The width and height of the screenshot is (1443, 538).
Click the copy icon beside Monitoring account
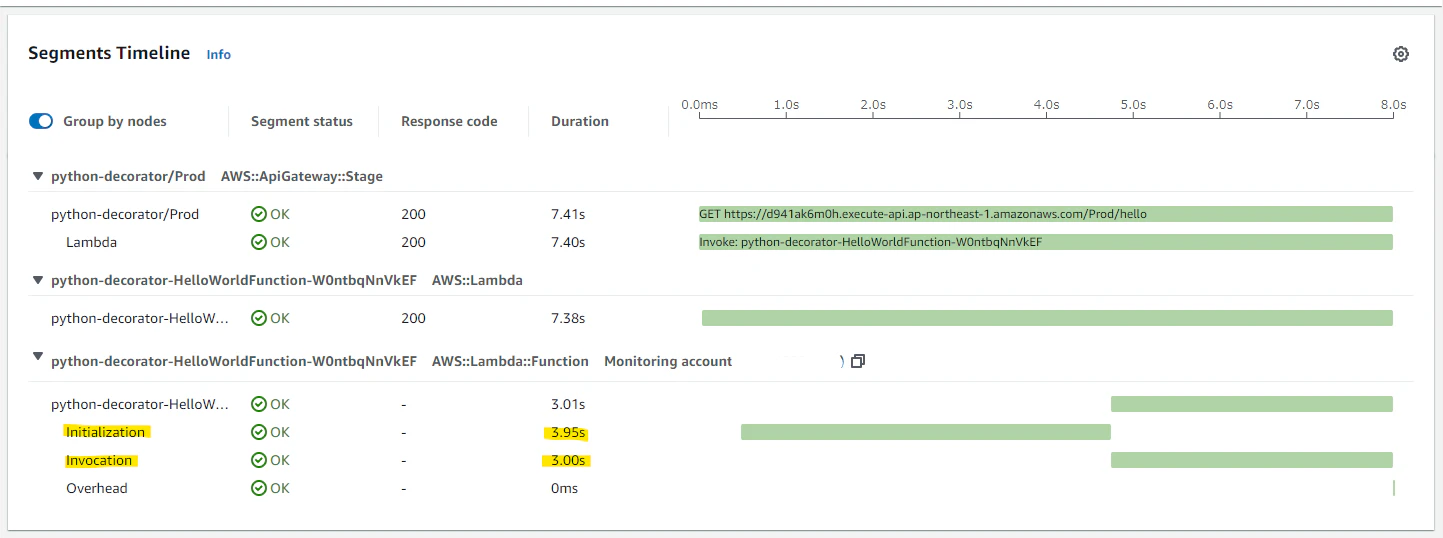[x=857, y=361]
